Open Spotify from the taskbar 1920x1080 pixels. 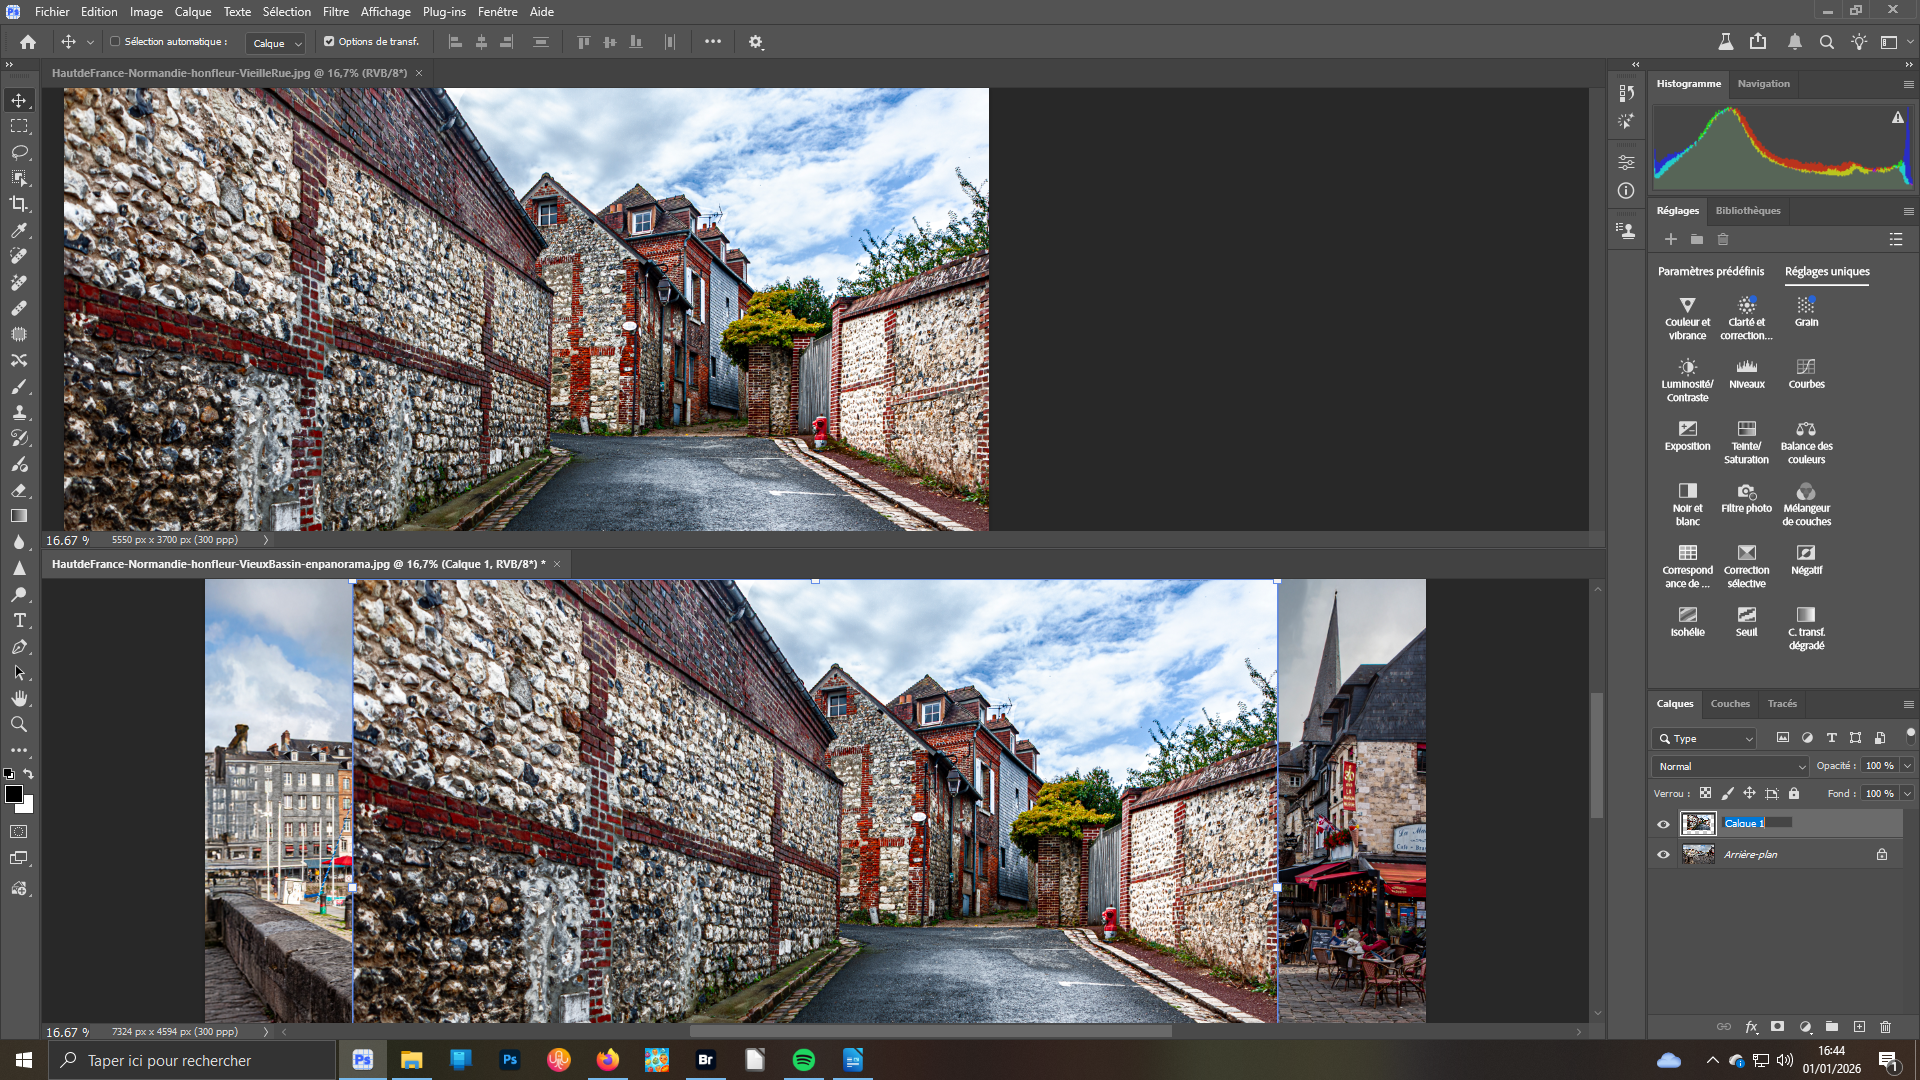click(x=804, y=1060)
